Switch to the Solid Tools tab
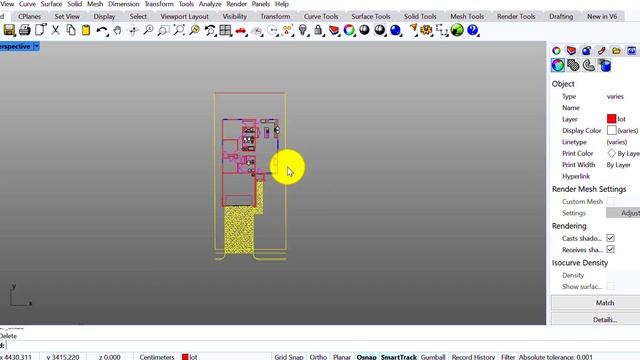The height and width of the screenshot is (360, 640). (x=420, y=16)
